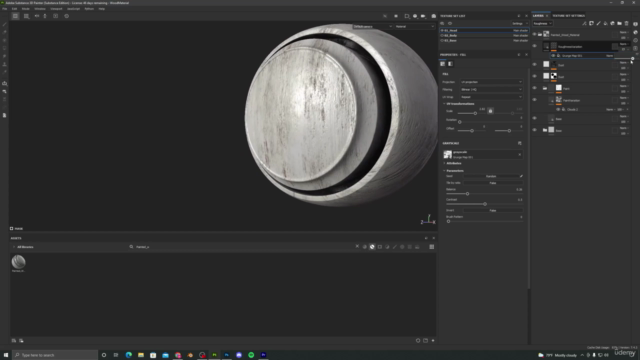Hide the Paint folder layer
640x360 pixels.
[x=534, y=88]
